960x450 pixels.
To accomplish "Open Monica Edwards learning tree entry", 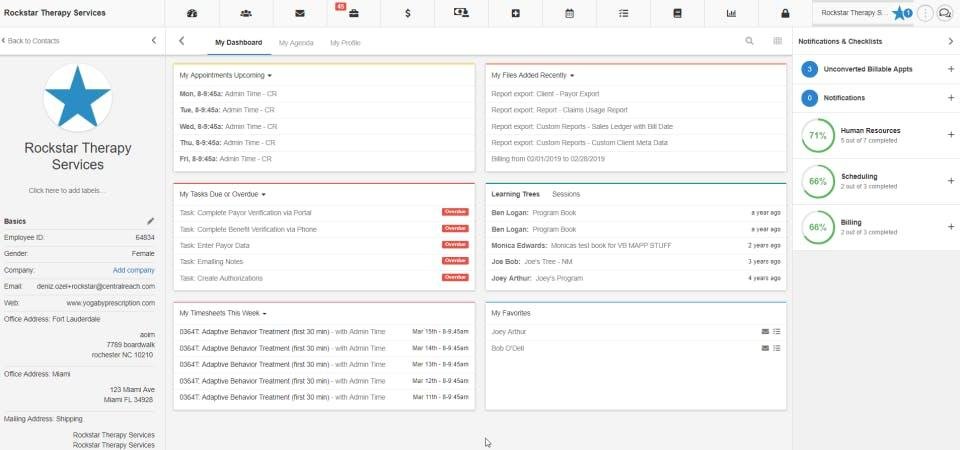I will [x=582, y=246].
